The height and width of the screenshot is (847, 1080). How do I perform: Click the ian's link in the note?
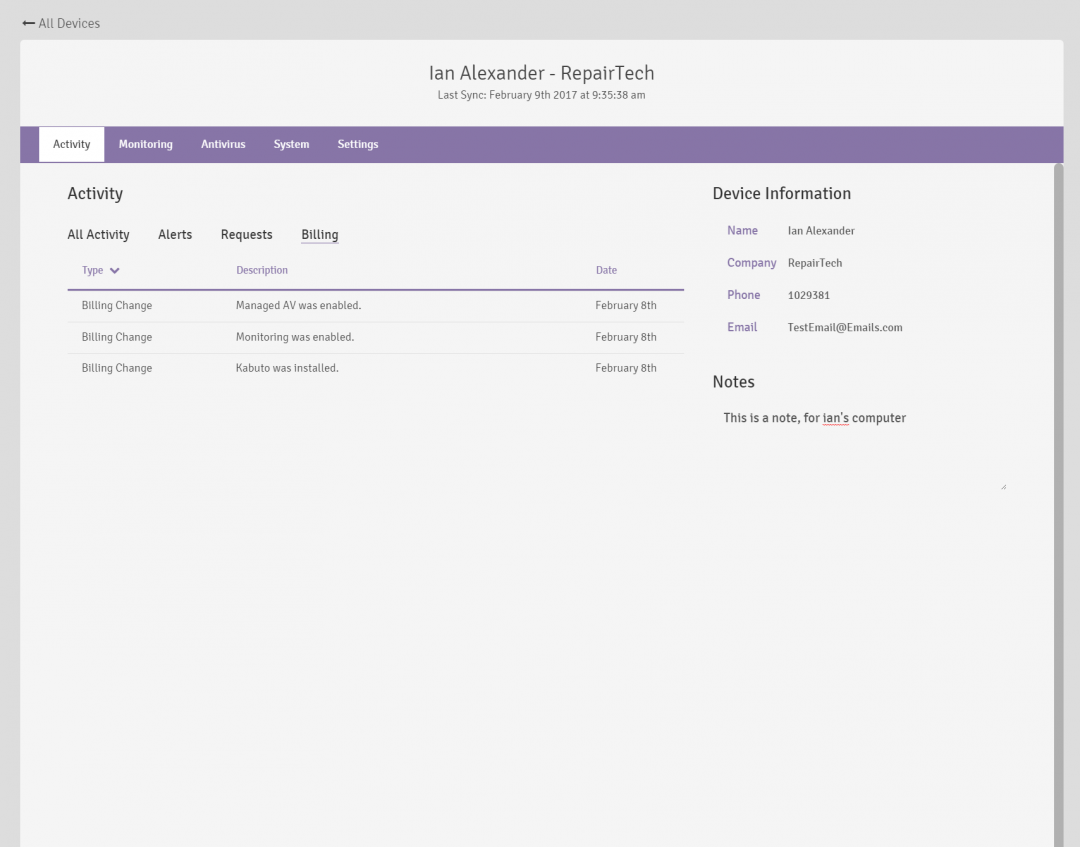click(834, 418)
